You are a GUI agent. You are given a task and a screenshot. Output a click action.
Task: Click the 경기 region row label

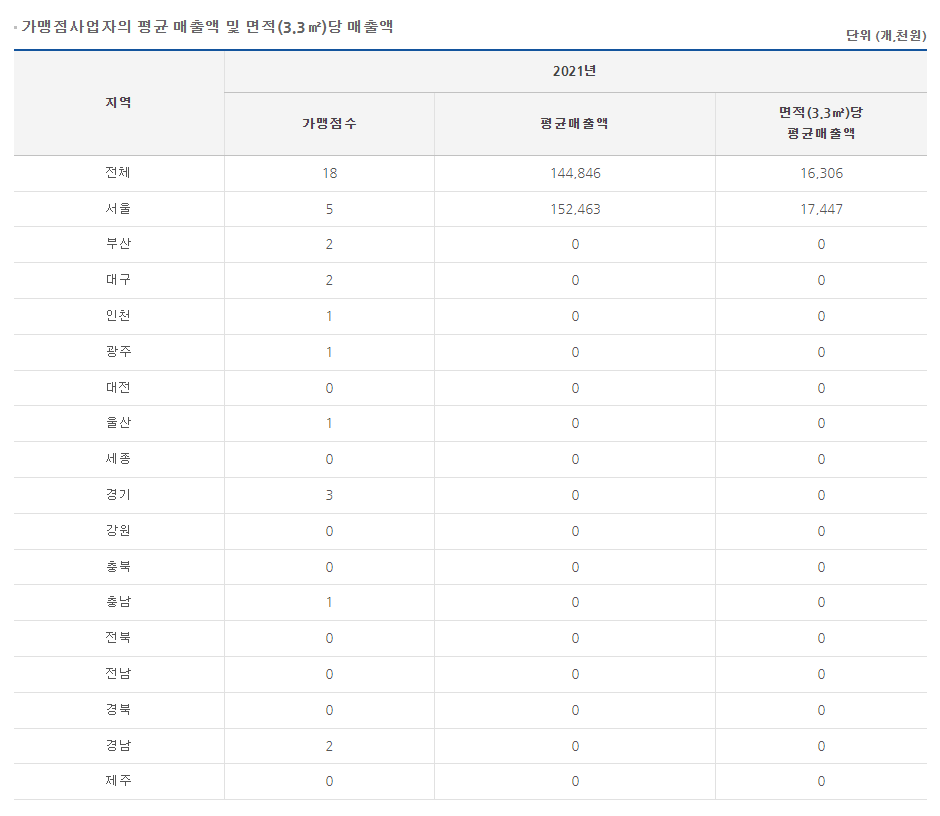click(118, 495)
